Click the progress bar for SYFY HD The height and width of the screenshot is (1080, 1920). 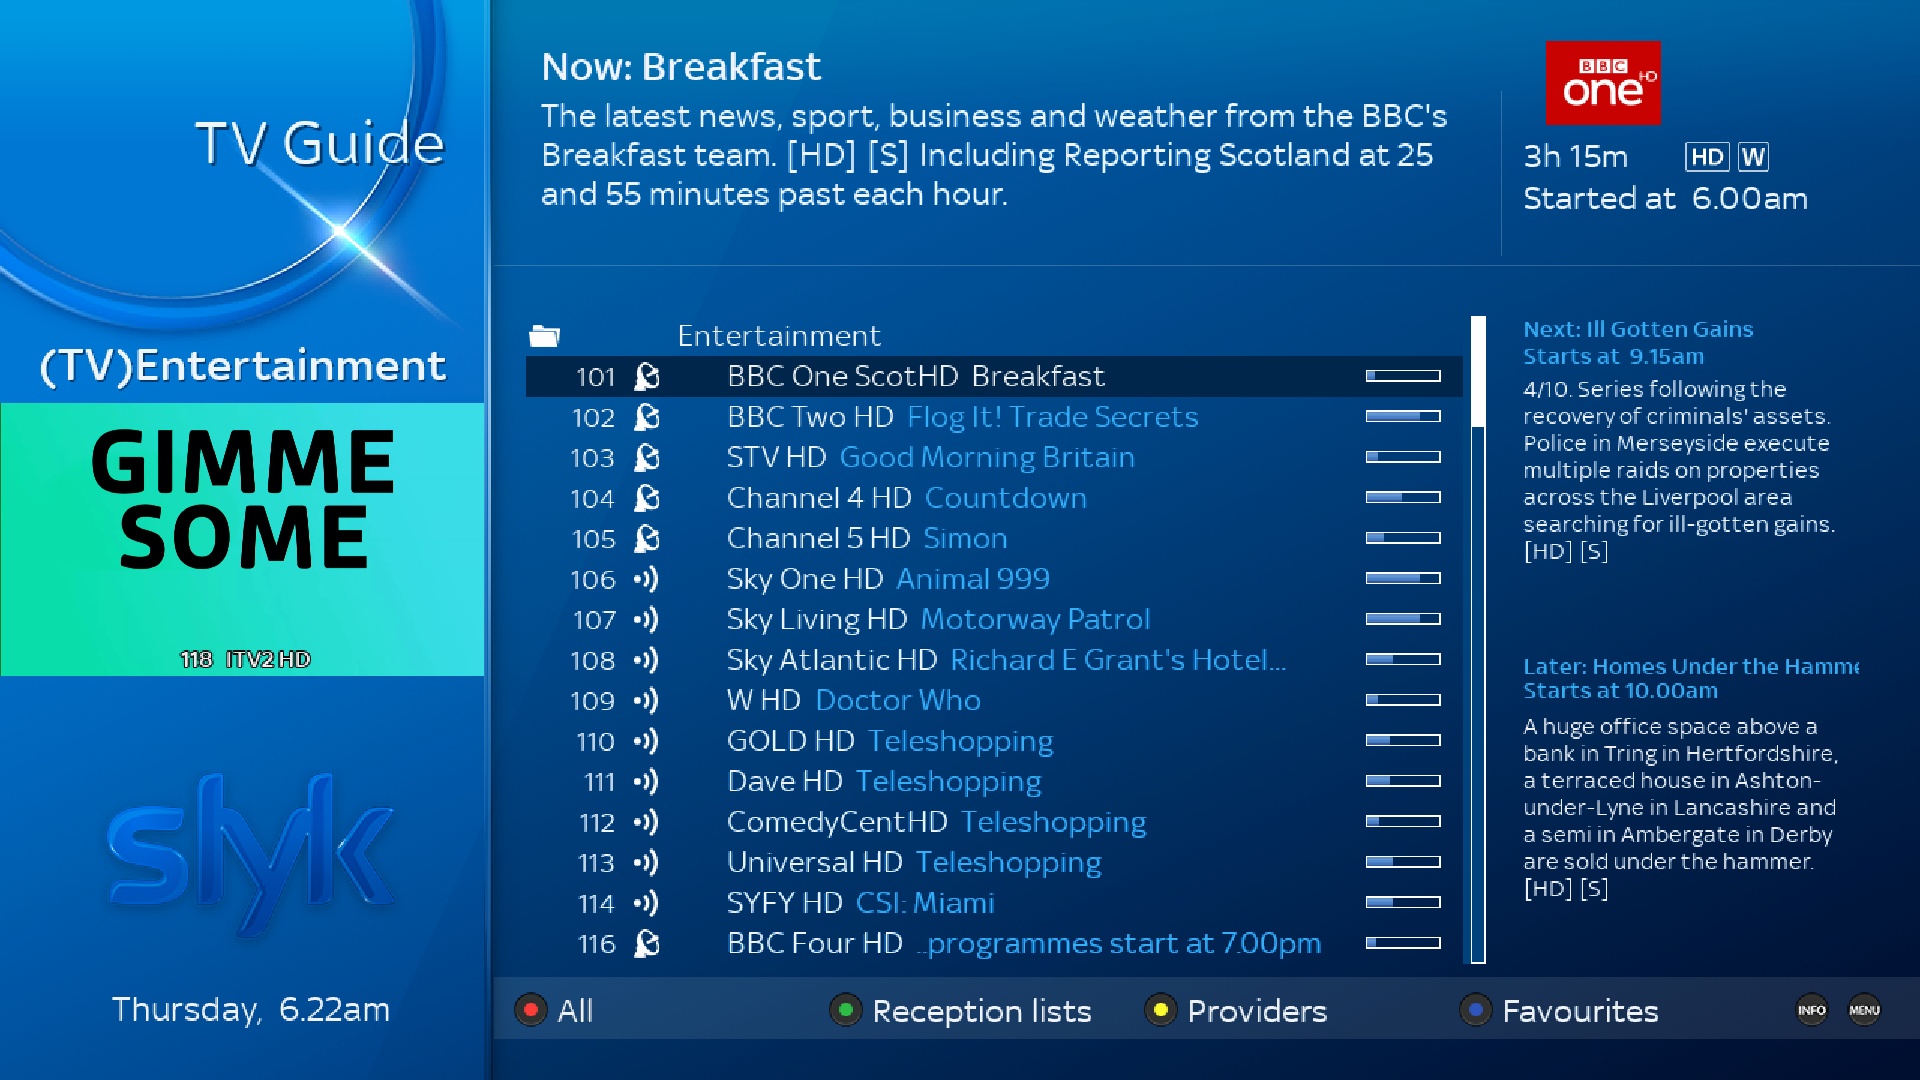[1403, 902]
